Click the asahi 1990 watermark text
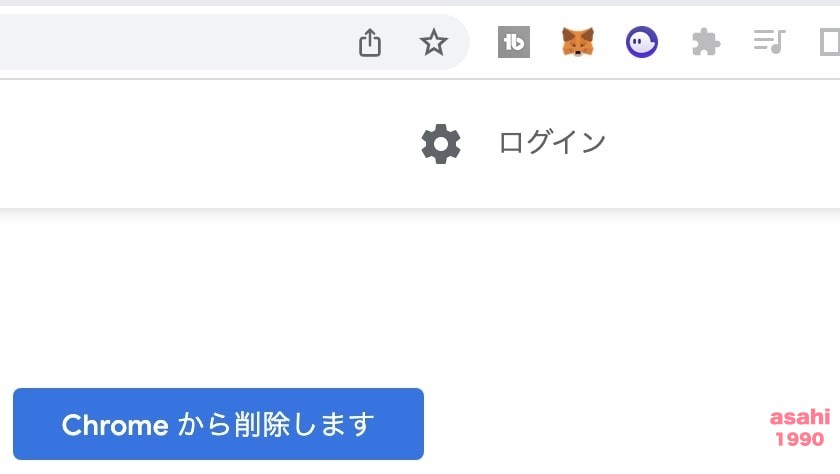 800,428
